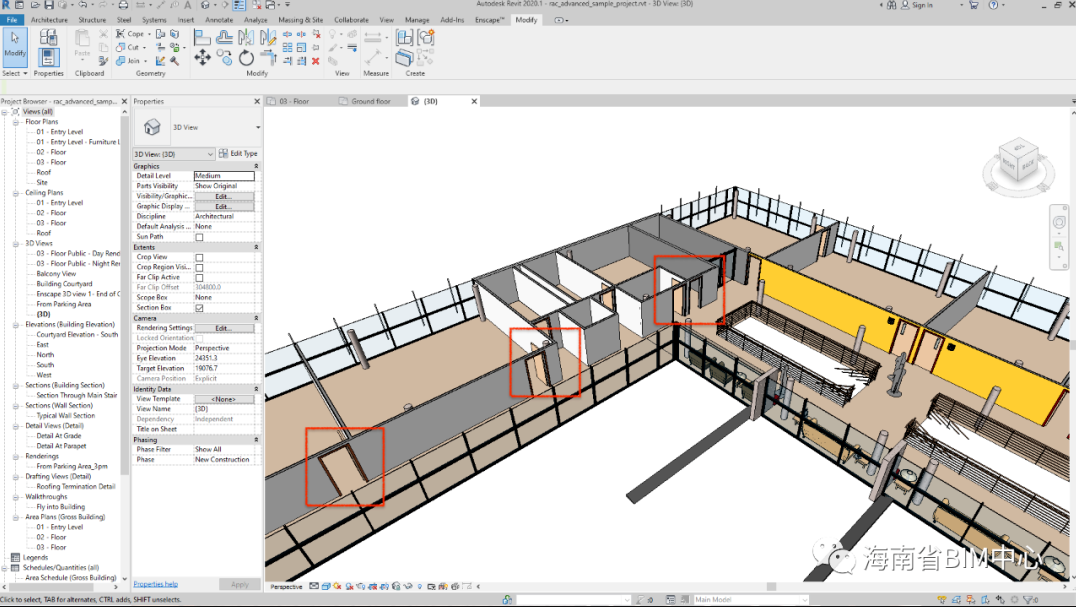Uncheck the Section Box checkbox
Viewport: 1076px width, 607px height.
click(x=199, y=308)
